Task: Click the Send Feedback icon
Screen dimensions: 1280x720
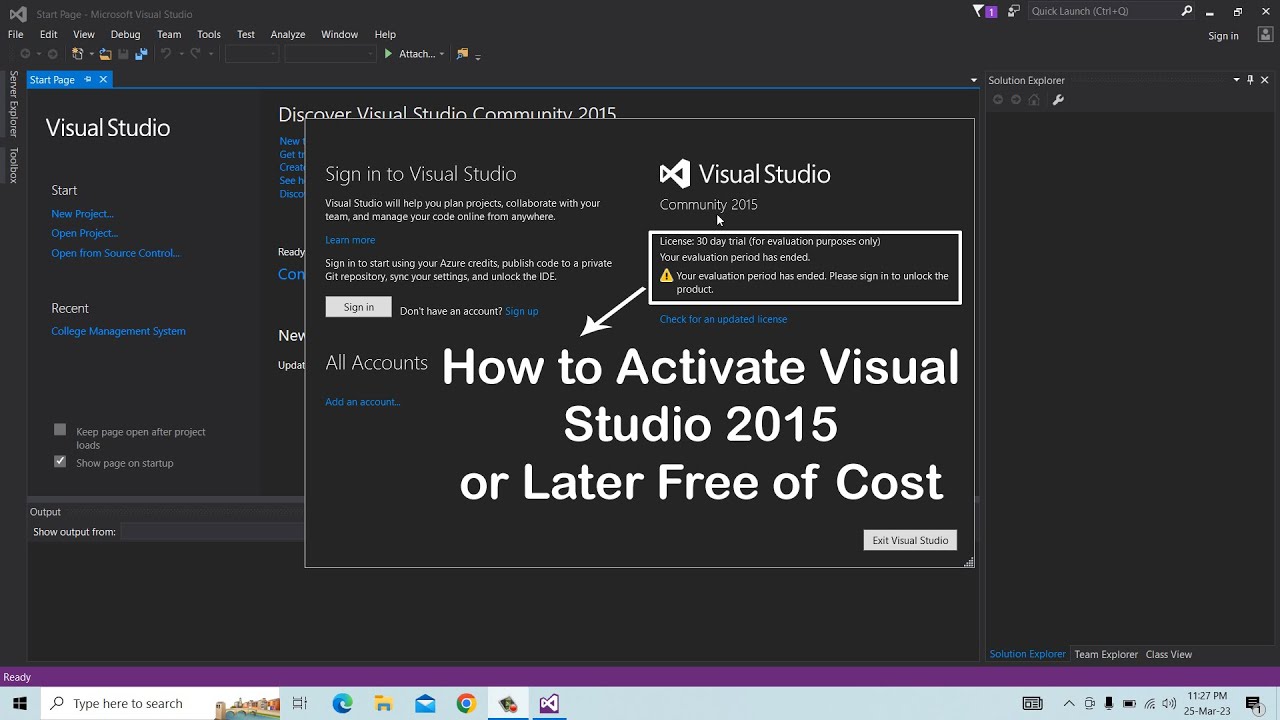Action: coord(1014,11)
